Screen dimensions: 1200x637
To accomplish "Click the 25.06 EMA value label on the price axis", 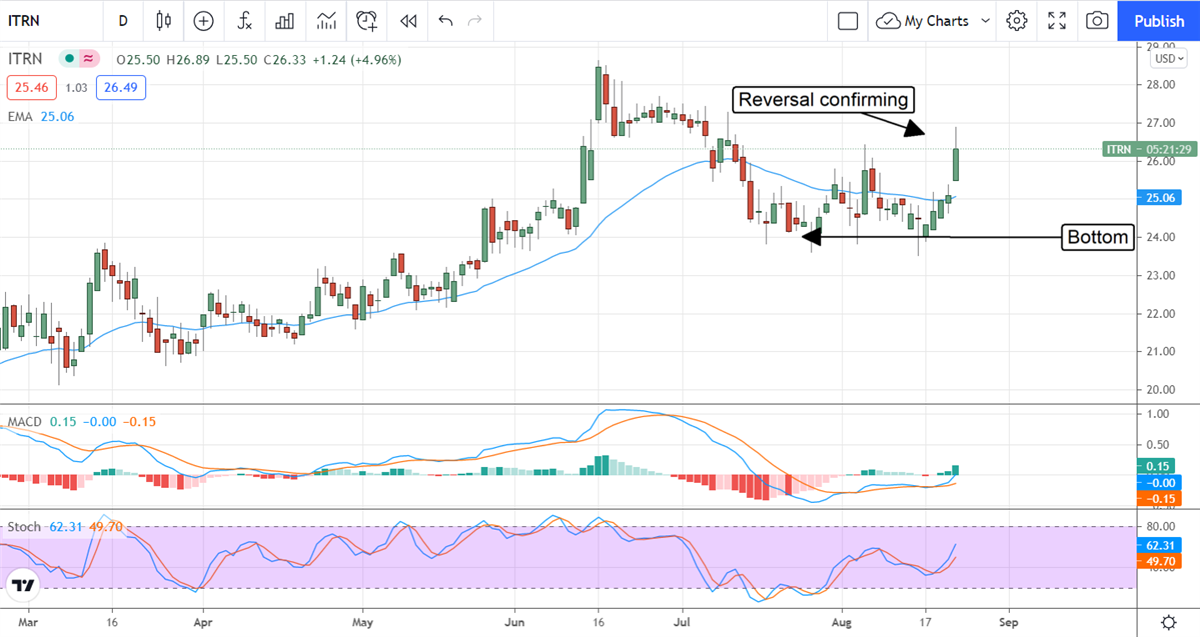I will [1160, 198].
